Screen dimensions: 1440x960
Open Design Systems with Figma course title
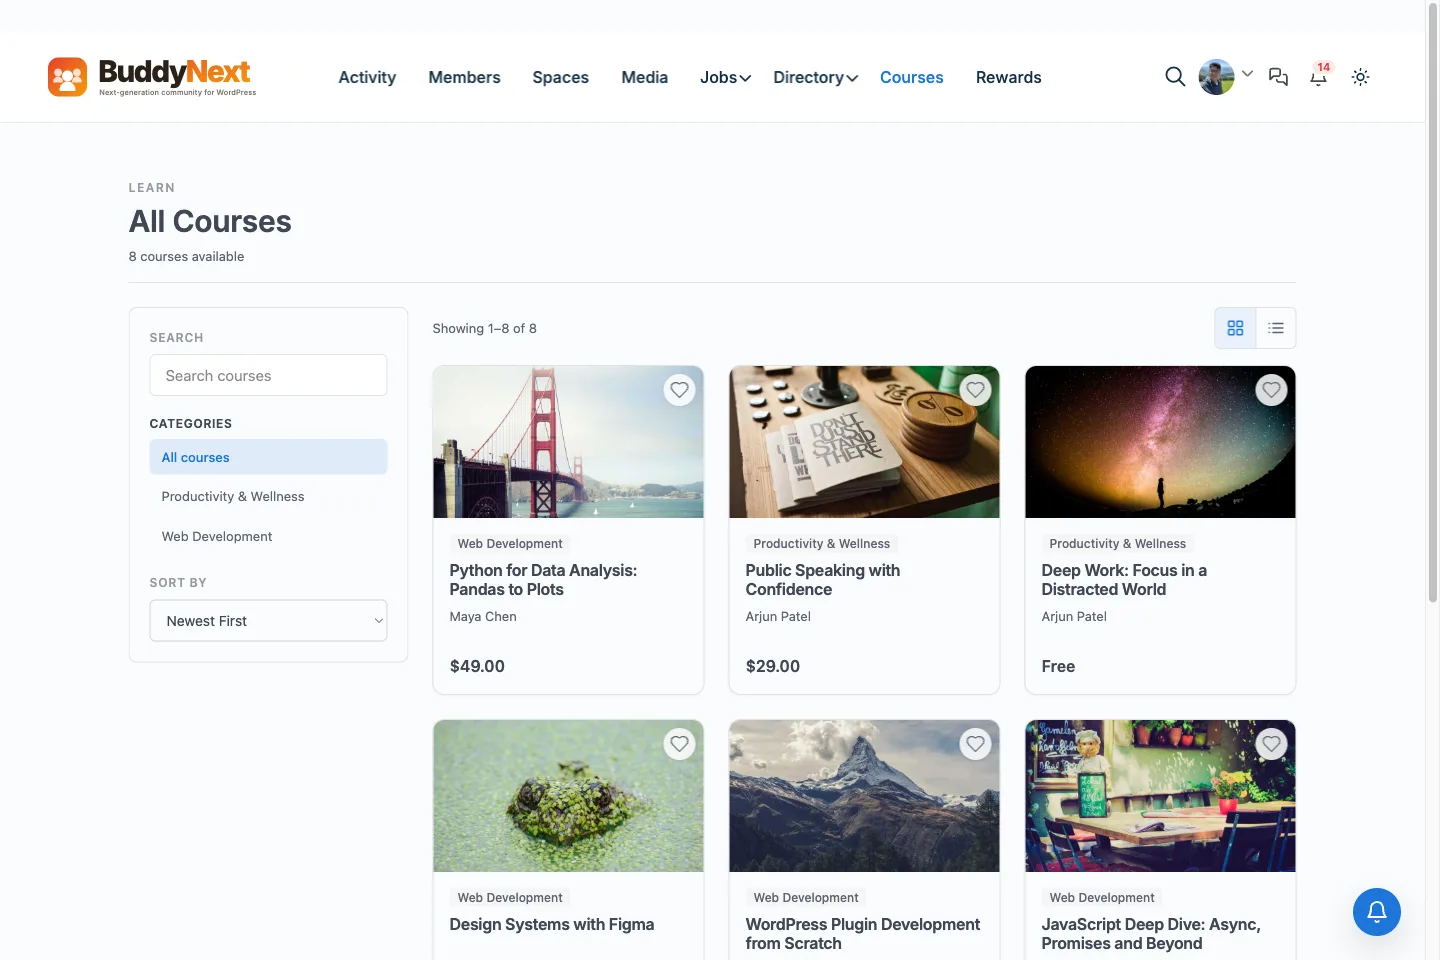(x=551, y=925)
